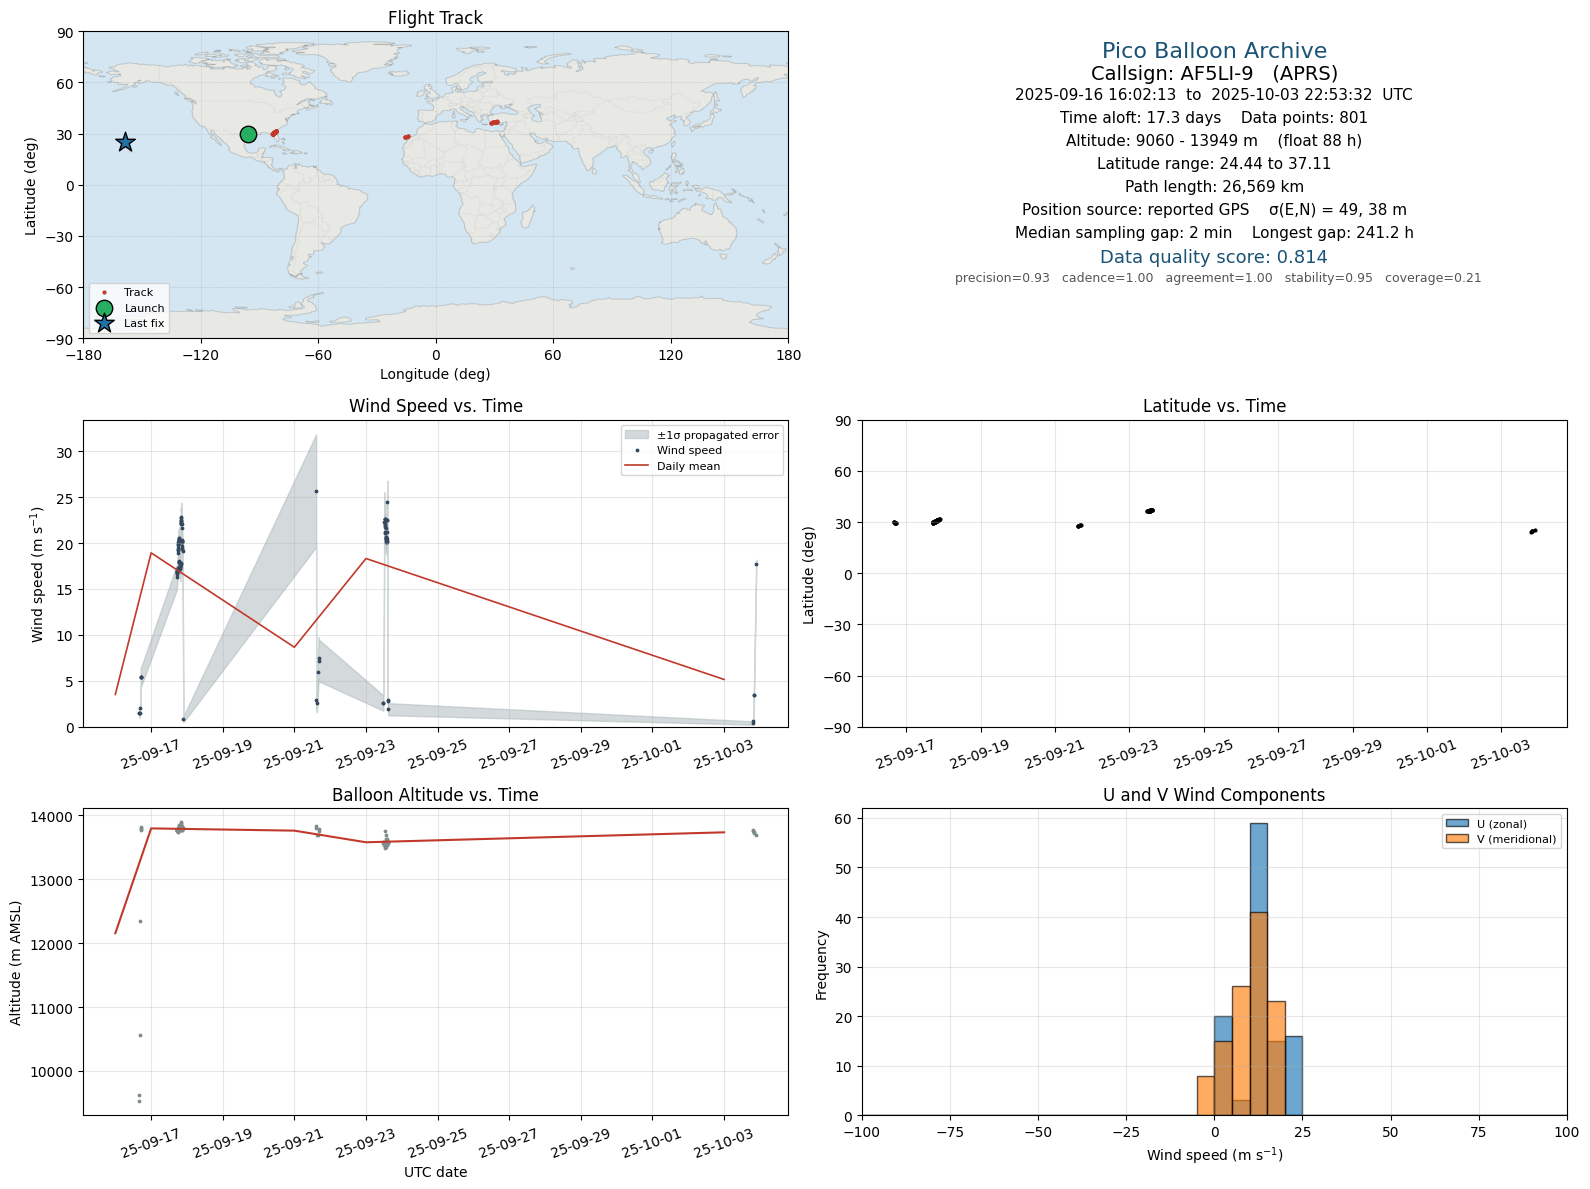1590x1189 pixels.
Task: Click the 'Balloon Altitude vs. Time' chart title
Action: tap(435, 795)
